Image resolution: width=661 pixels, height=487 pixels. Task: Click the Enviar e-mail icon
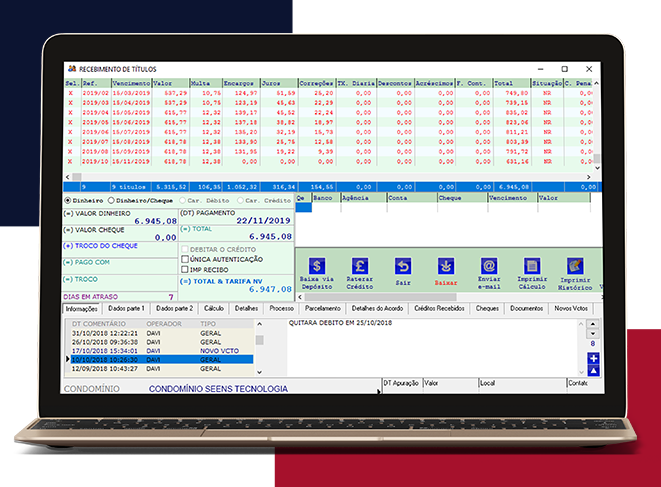click(x=488, y=266)
